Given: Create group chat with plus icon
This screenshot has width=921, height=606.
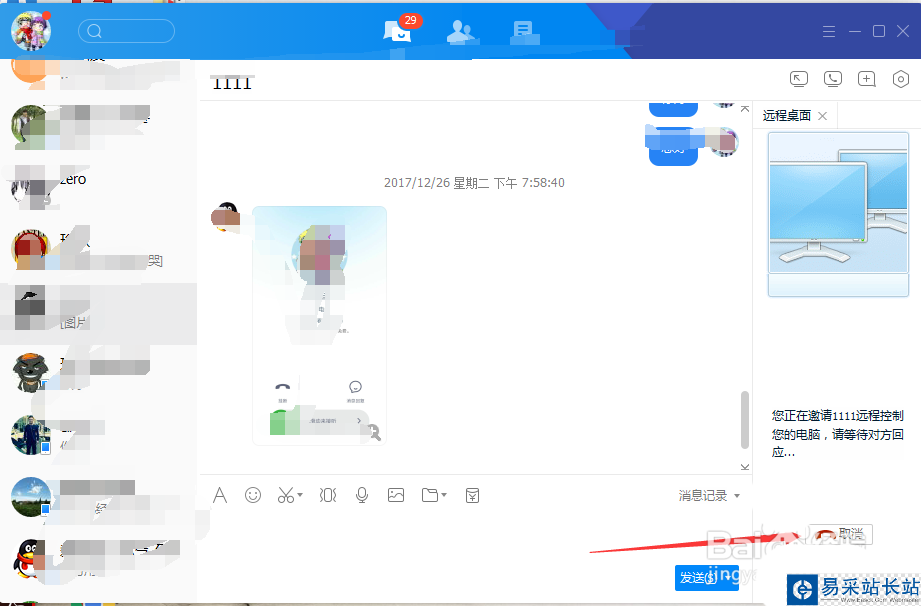Looking at the screenshot, I should 867,79.
